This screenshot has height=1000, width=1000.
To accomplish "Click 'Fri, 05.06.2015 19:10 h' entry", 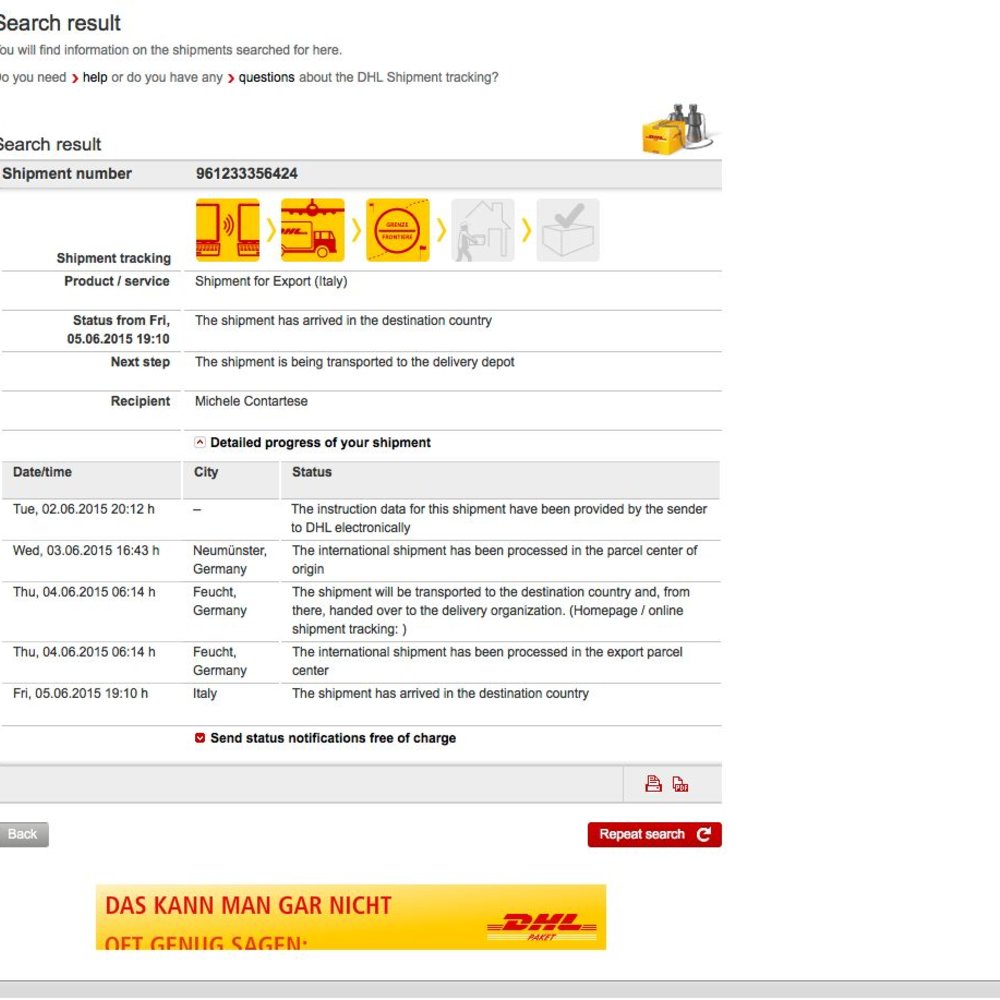I will tap(80, 693).
